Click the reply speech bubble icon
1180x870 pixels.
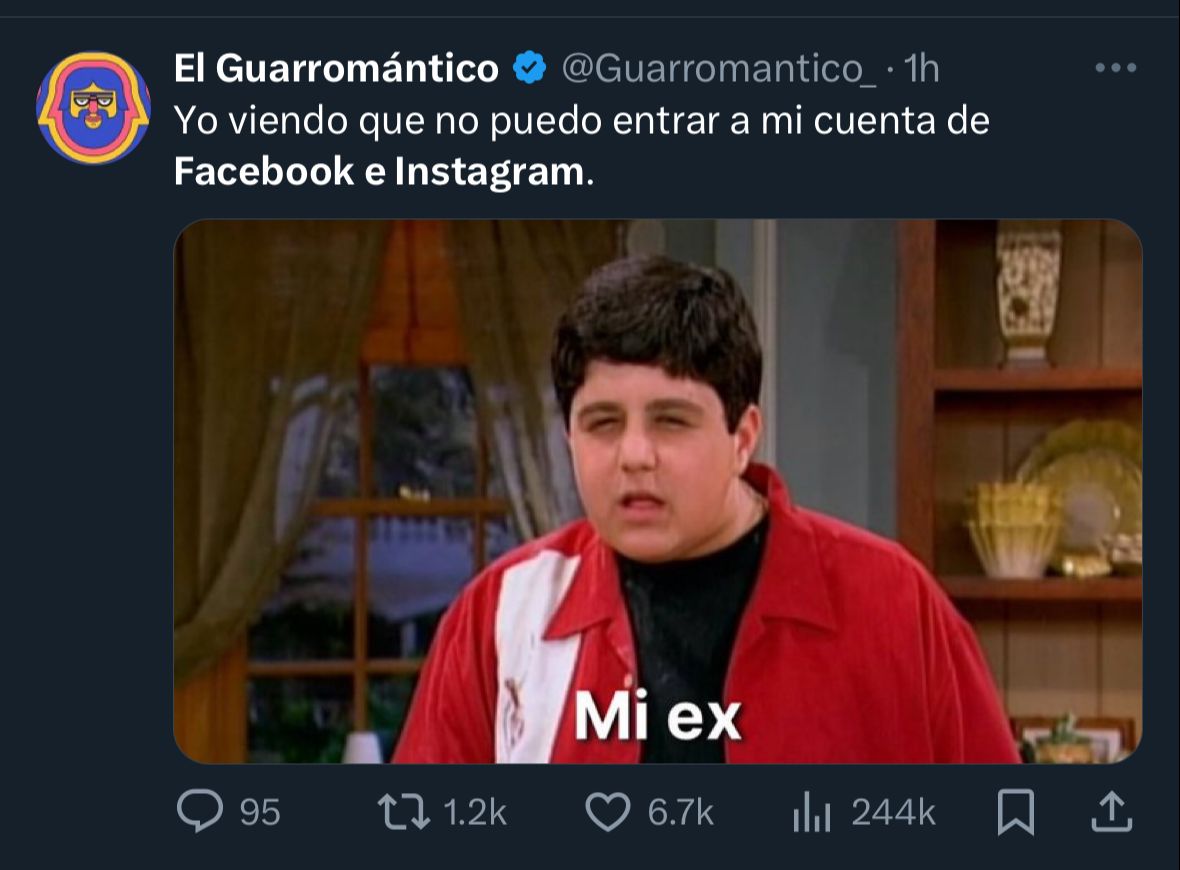click(x=199, y=811)
